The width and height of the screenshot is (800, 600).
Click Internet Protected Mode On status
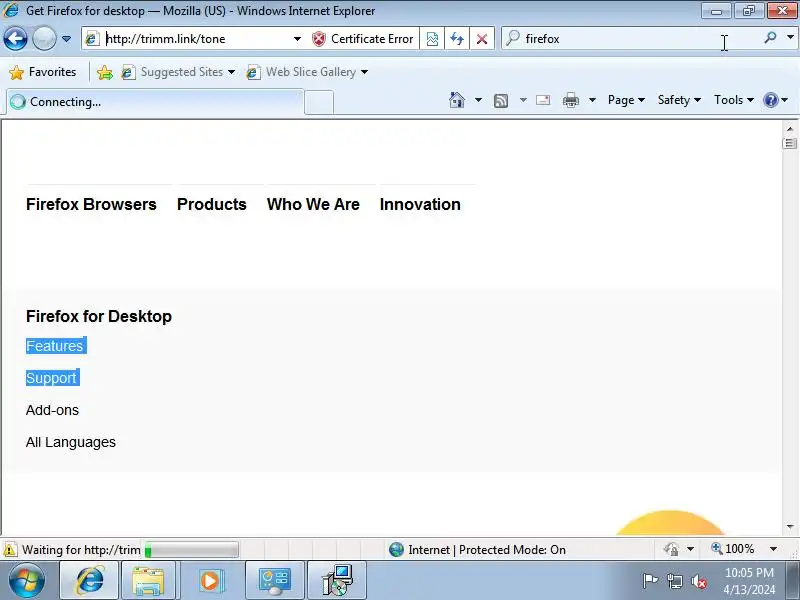(477, 550)
